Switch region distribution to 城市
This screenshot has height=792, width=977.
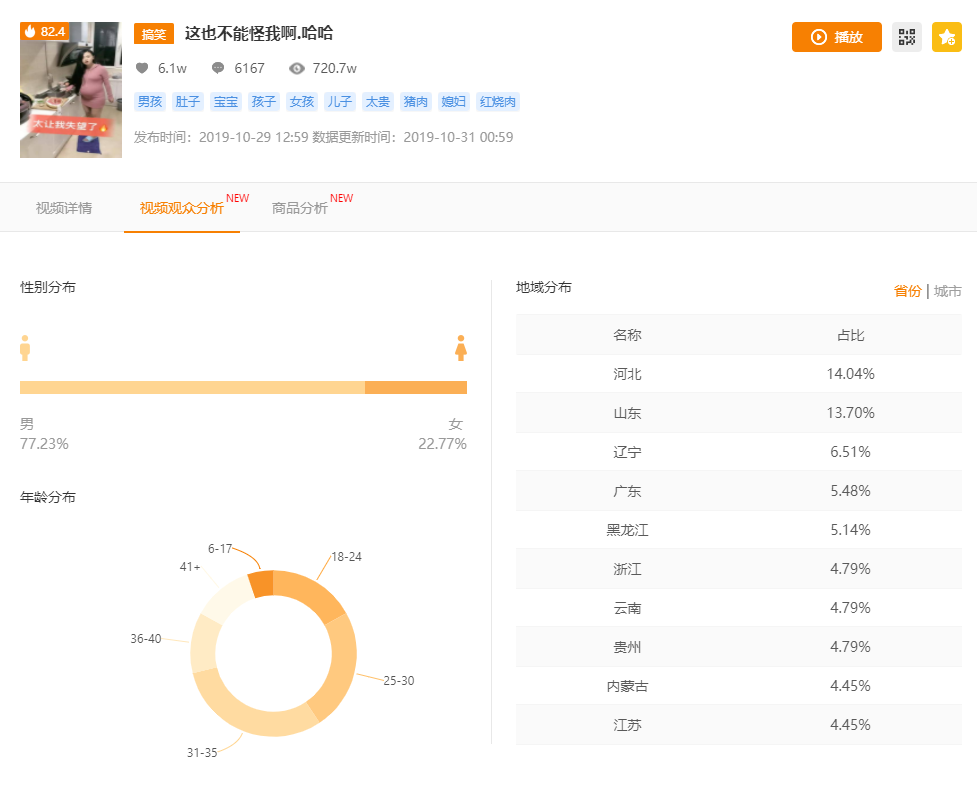click(947, 291)
